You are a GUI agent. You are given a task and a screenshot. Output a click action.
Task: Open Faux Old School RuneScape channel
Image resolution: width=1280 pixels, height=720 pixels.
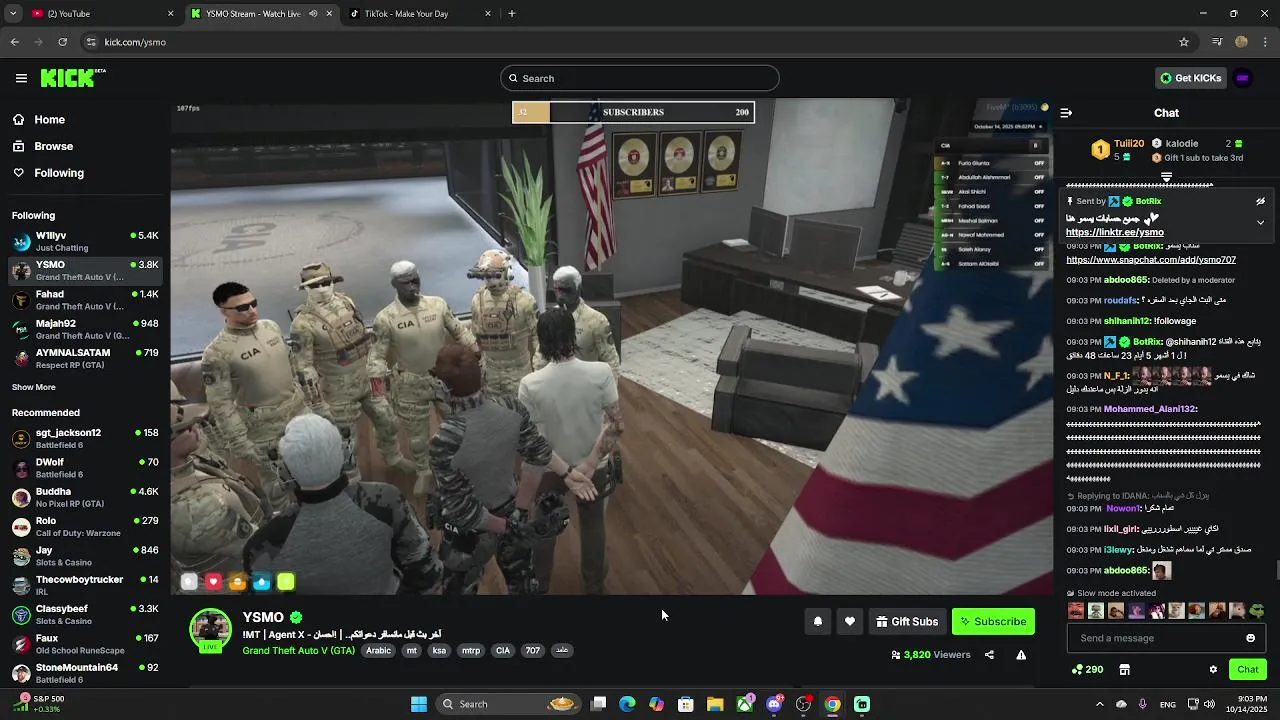click(85, 644)
